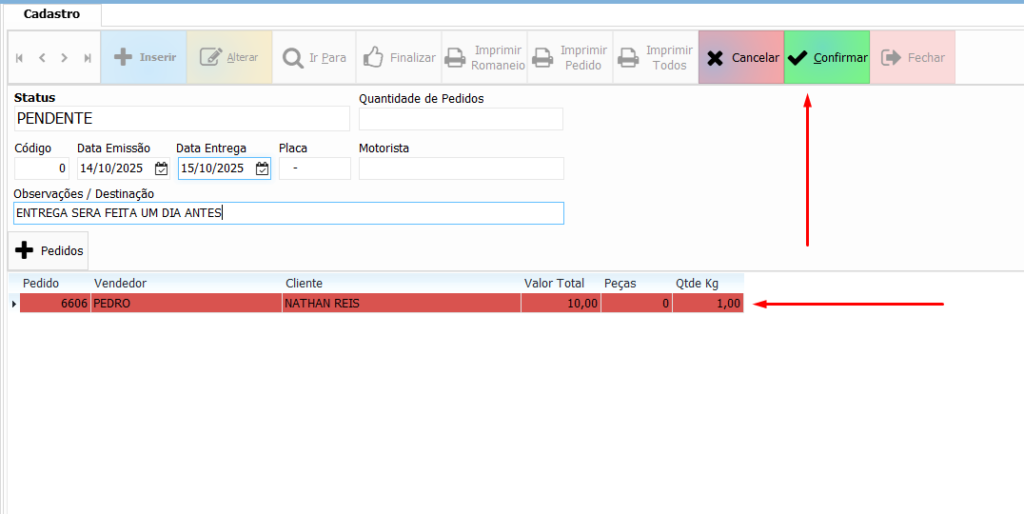Switch to the Cadastro tab

(x=52, y=14)
